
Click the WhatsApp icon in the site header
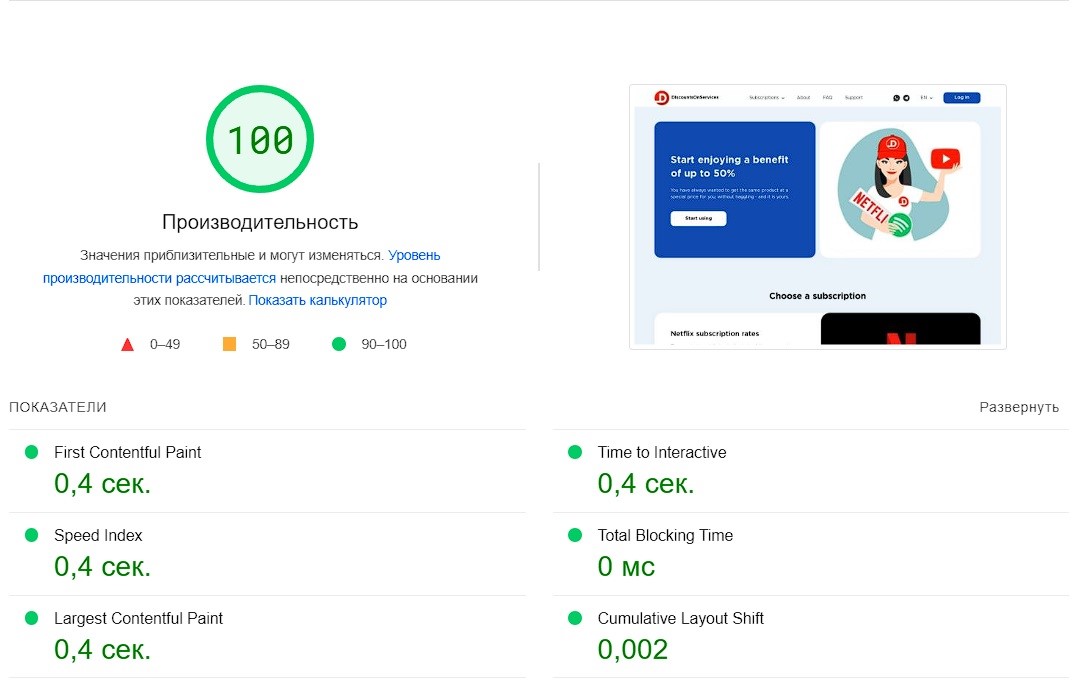coord(896,98)
